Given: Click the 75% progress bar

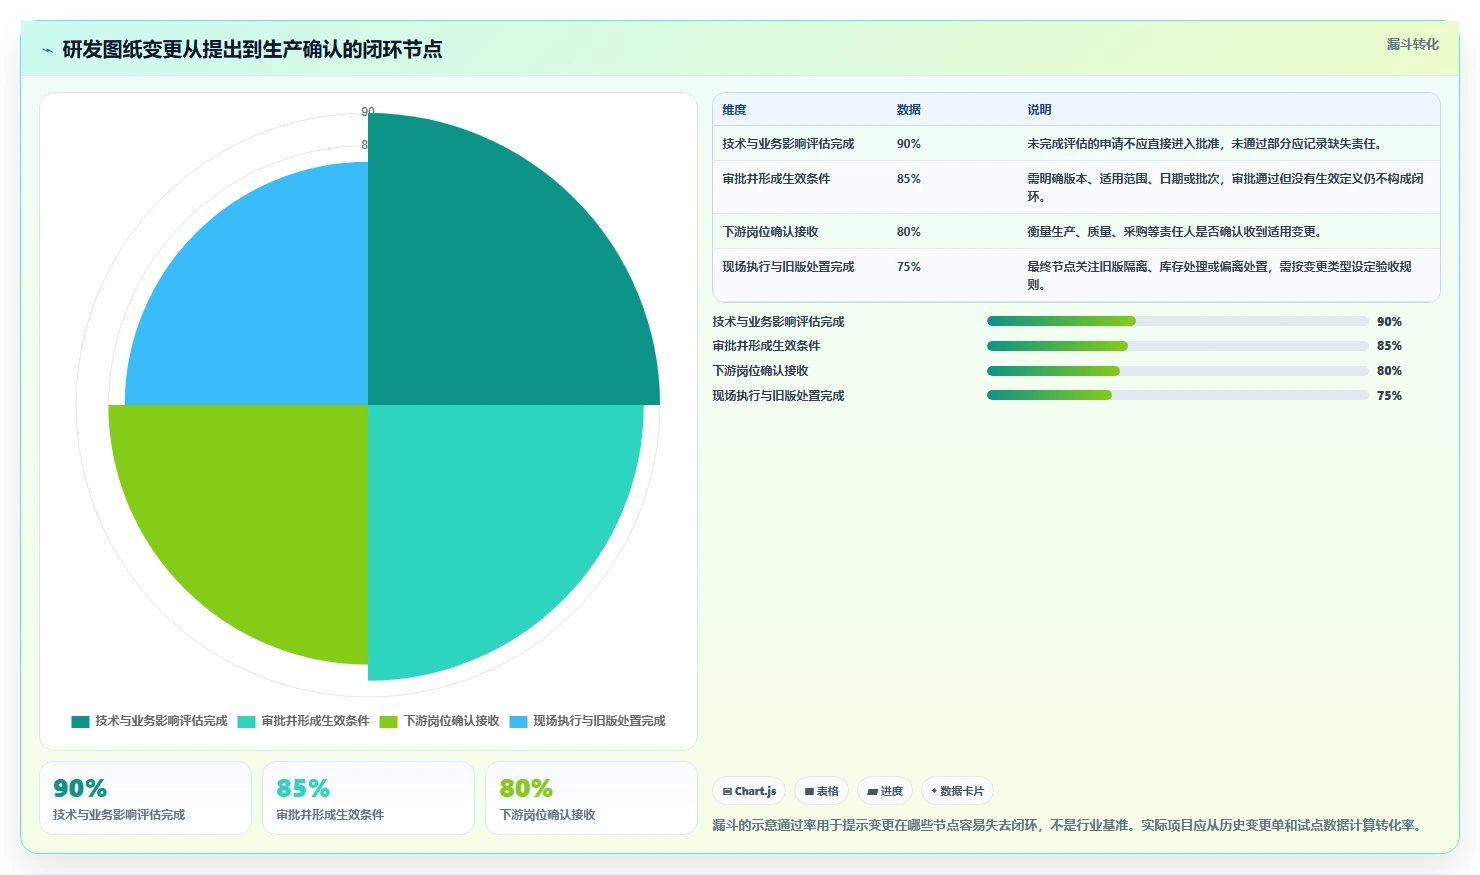Looking at the screenshot, I should [1177, 395].
